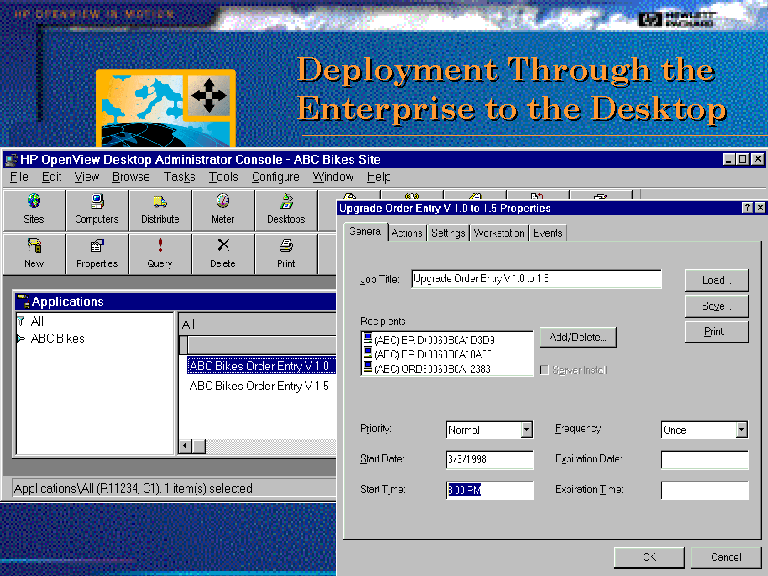Open the Priority dropdown
Screen dimensions: 768x576
coord(526,430)
